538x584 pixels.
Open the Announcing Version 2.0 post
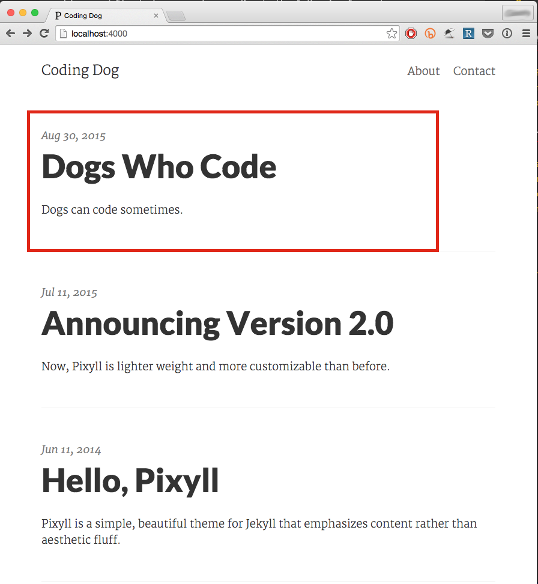[217, 324]
